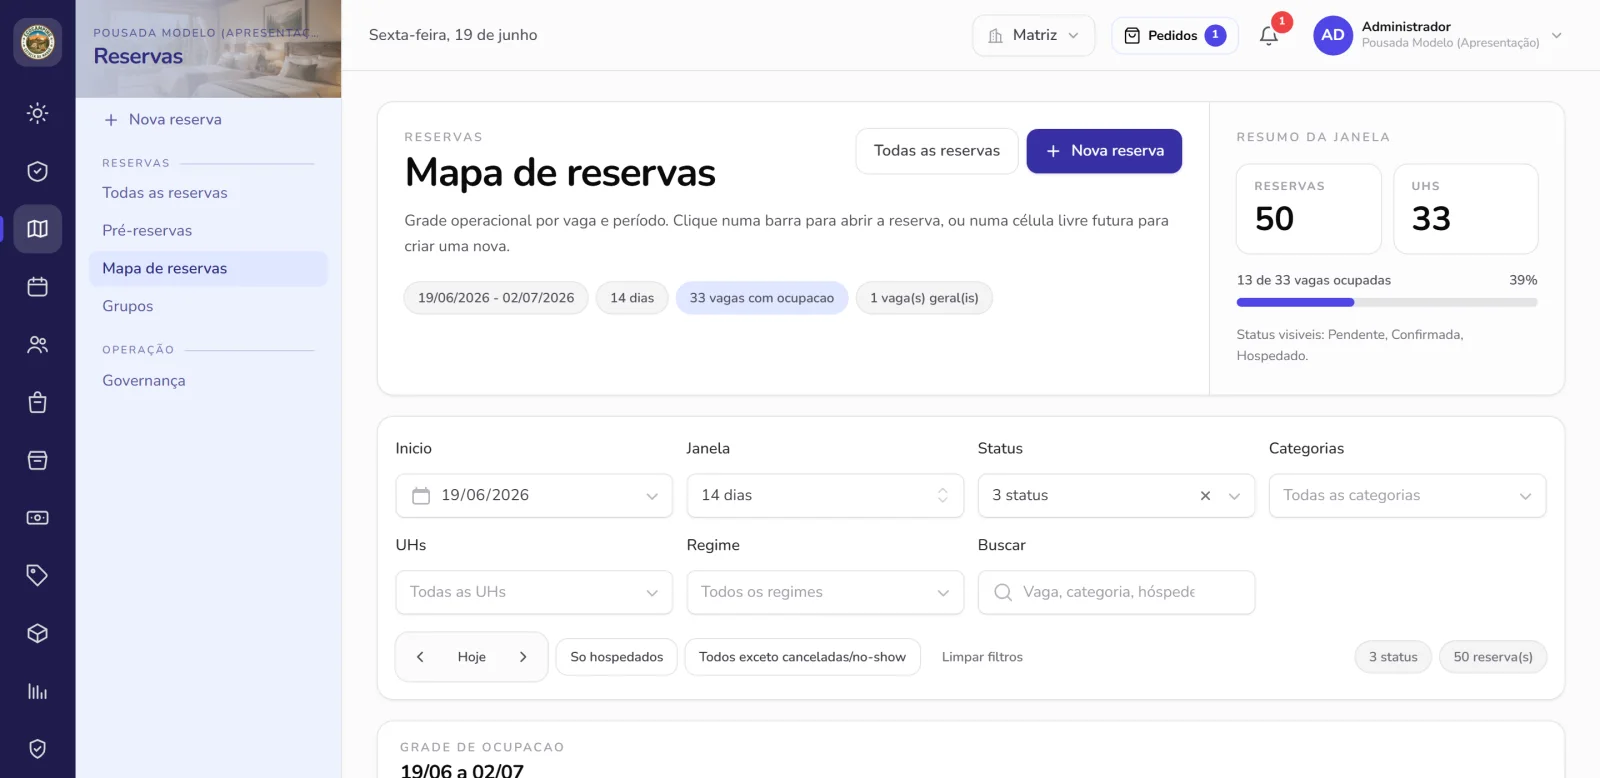Click the Todas as reservas header button
Screen dimensions: 1600x778
click(x=937, y=151)
